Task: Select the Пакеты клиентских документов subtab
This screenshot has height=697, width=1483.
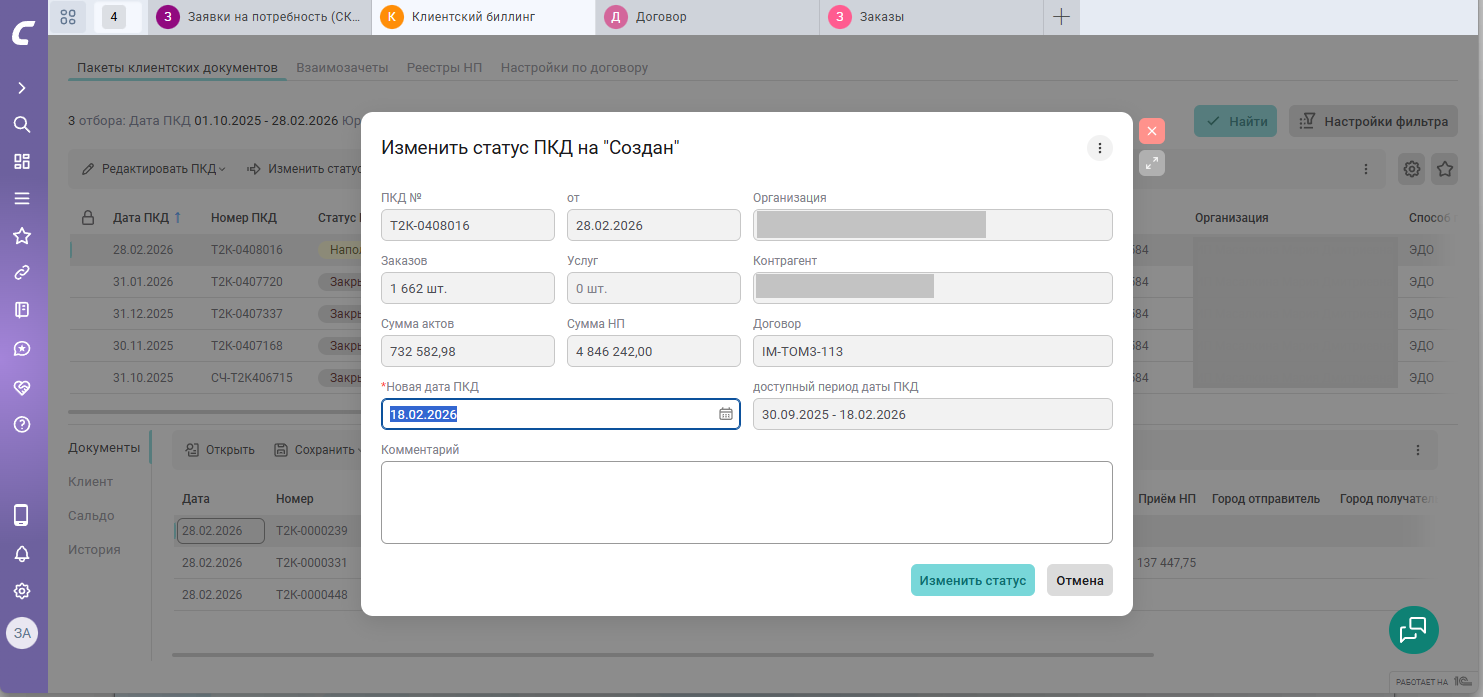Action: coord(177,68)
